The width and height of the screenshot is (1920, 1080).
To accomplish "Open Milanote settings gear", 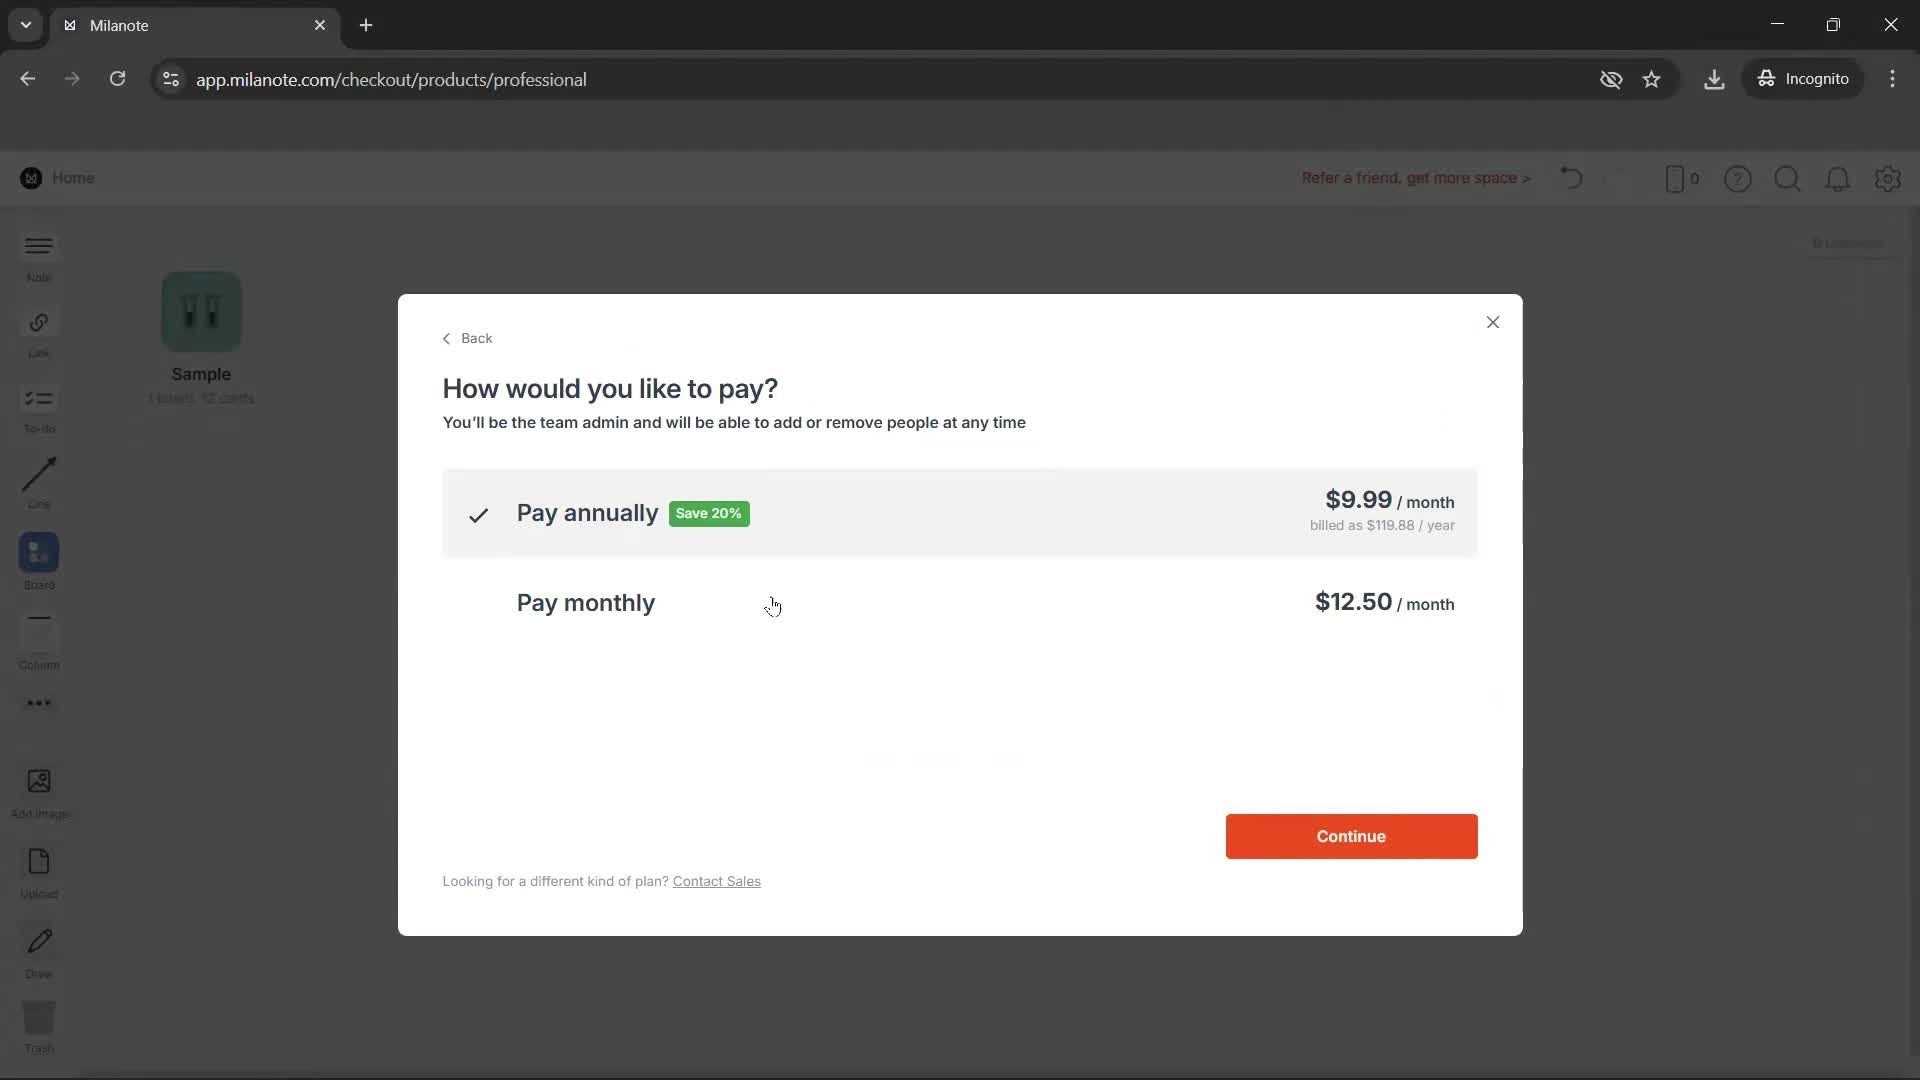I will [1888, 179].
